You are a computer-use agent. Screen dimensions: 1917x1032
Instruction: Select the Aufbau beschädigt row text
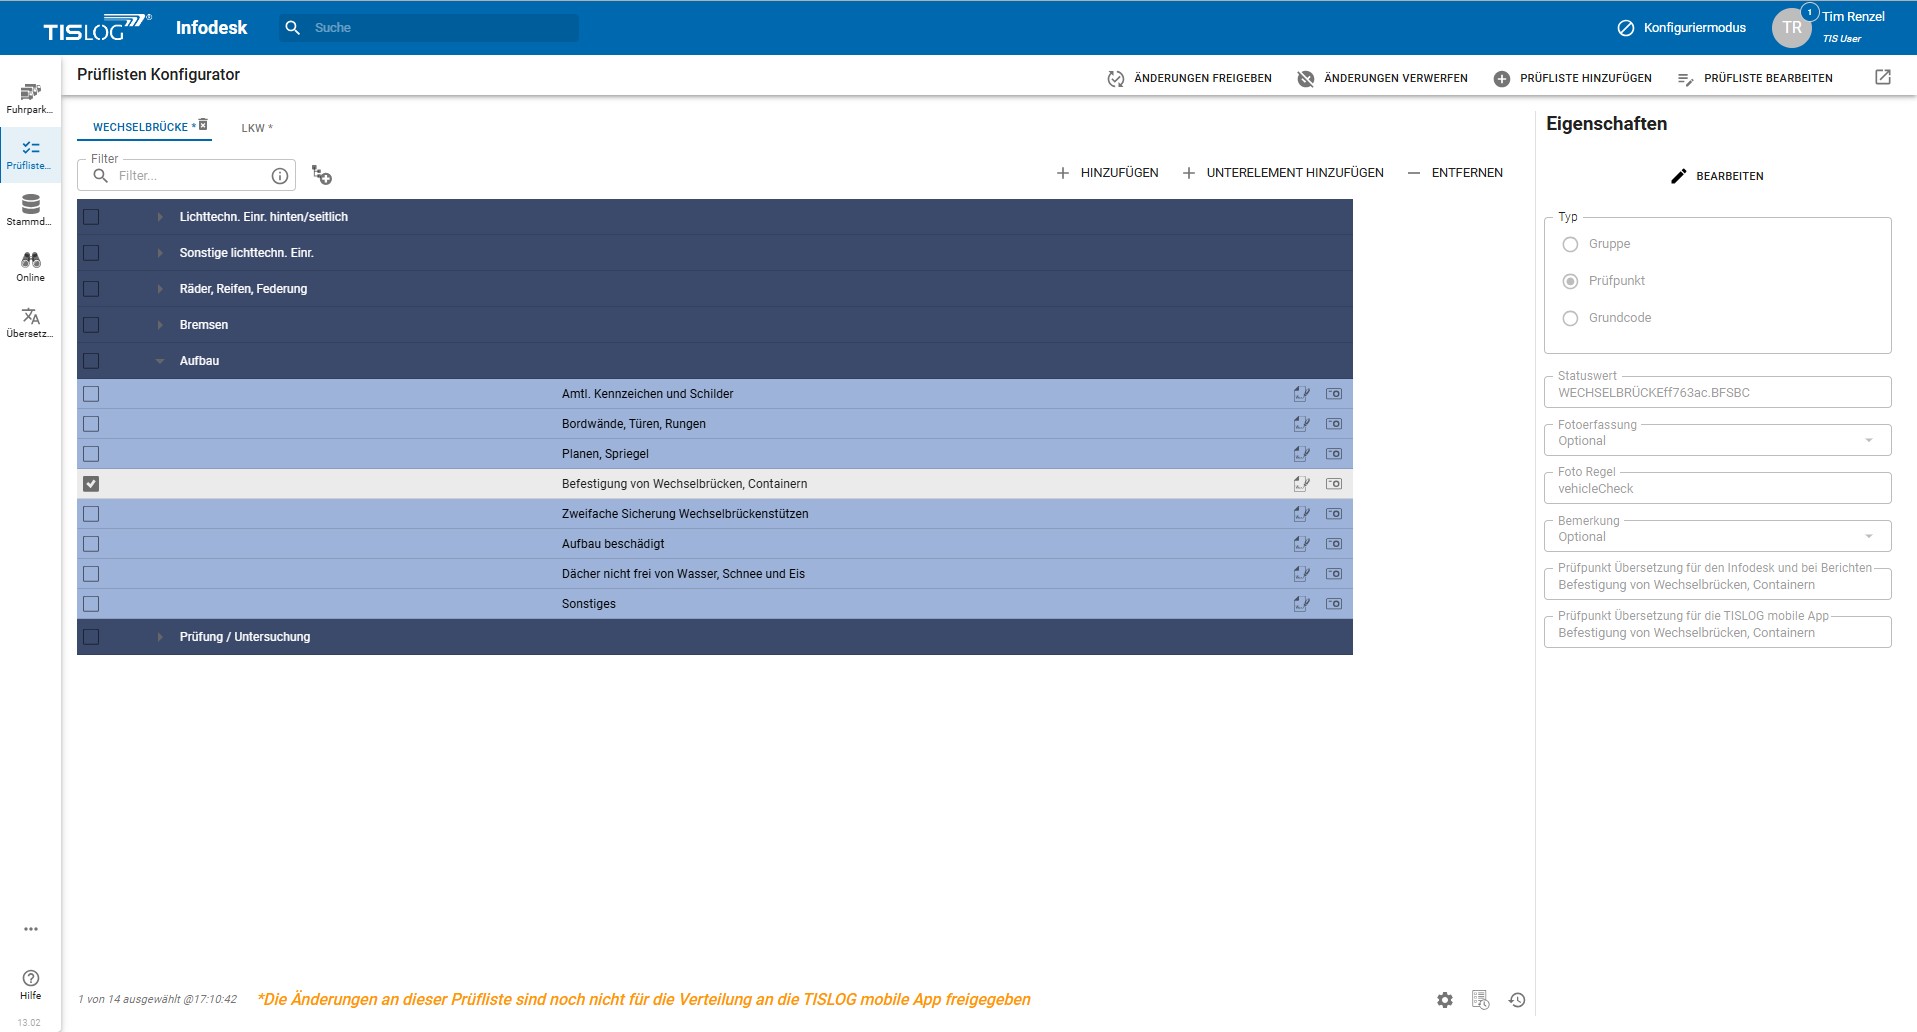tap(613, 544)
